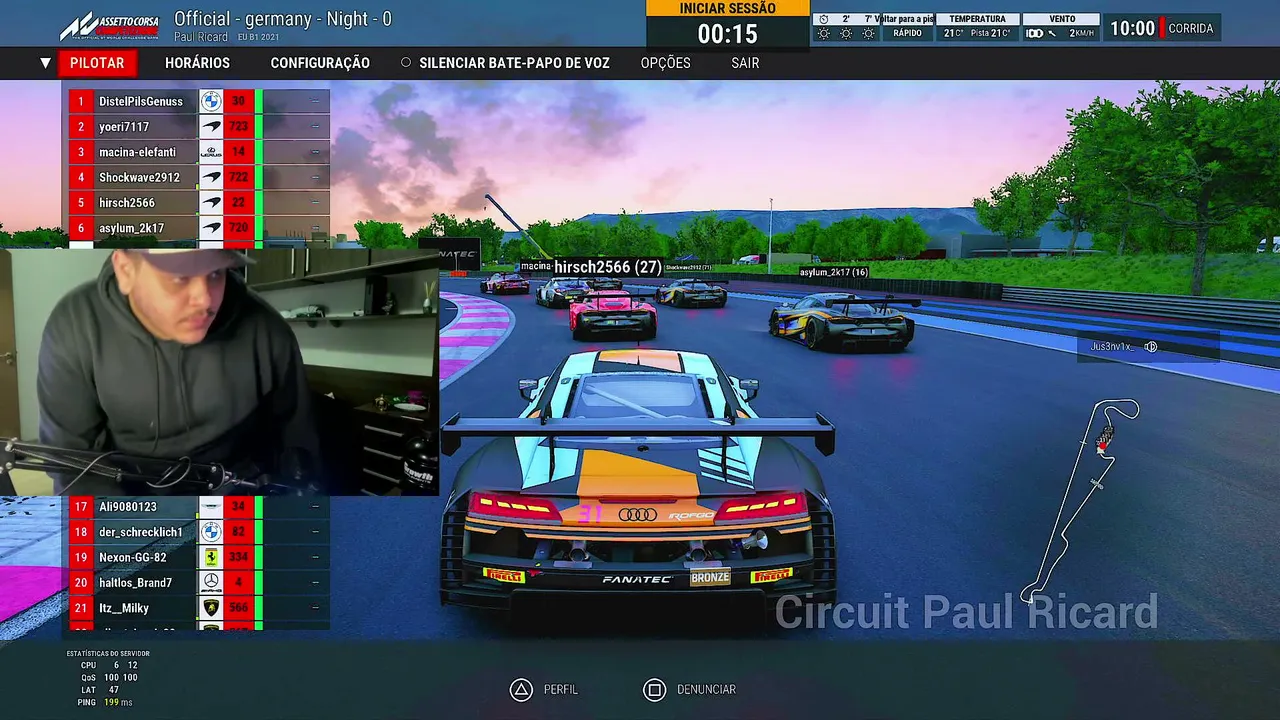Click the PERFIL button label
The height and width of the screenshot is (720, 1280).
click(561, 690)
